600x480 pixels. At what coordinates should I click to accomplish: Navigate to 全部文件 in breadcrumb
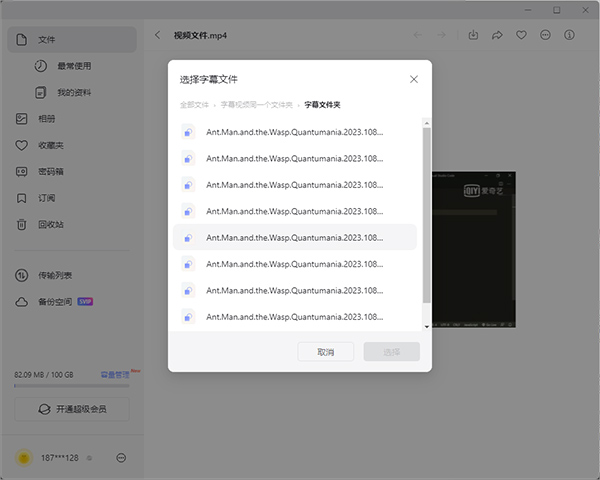coord(194,104)
